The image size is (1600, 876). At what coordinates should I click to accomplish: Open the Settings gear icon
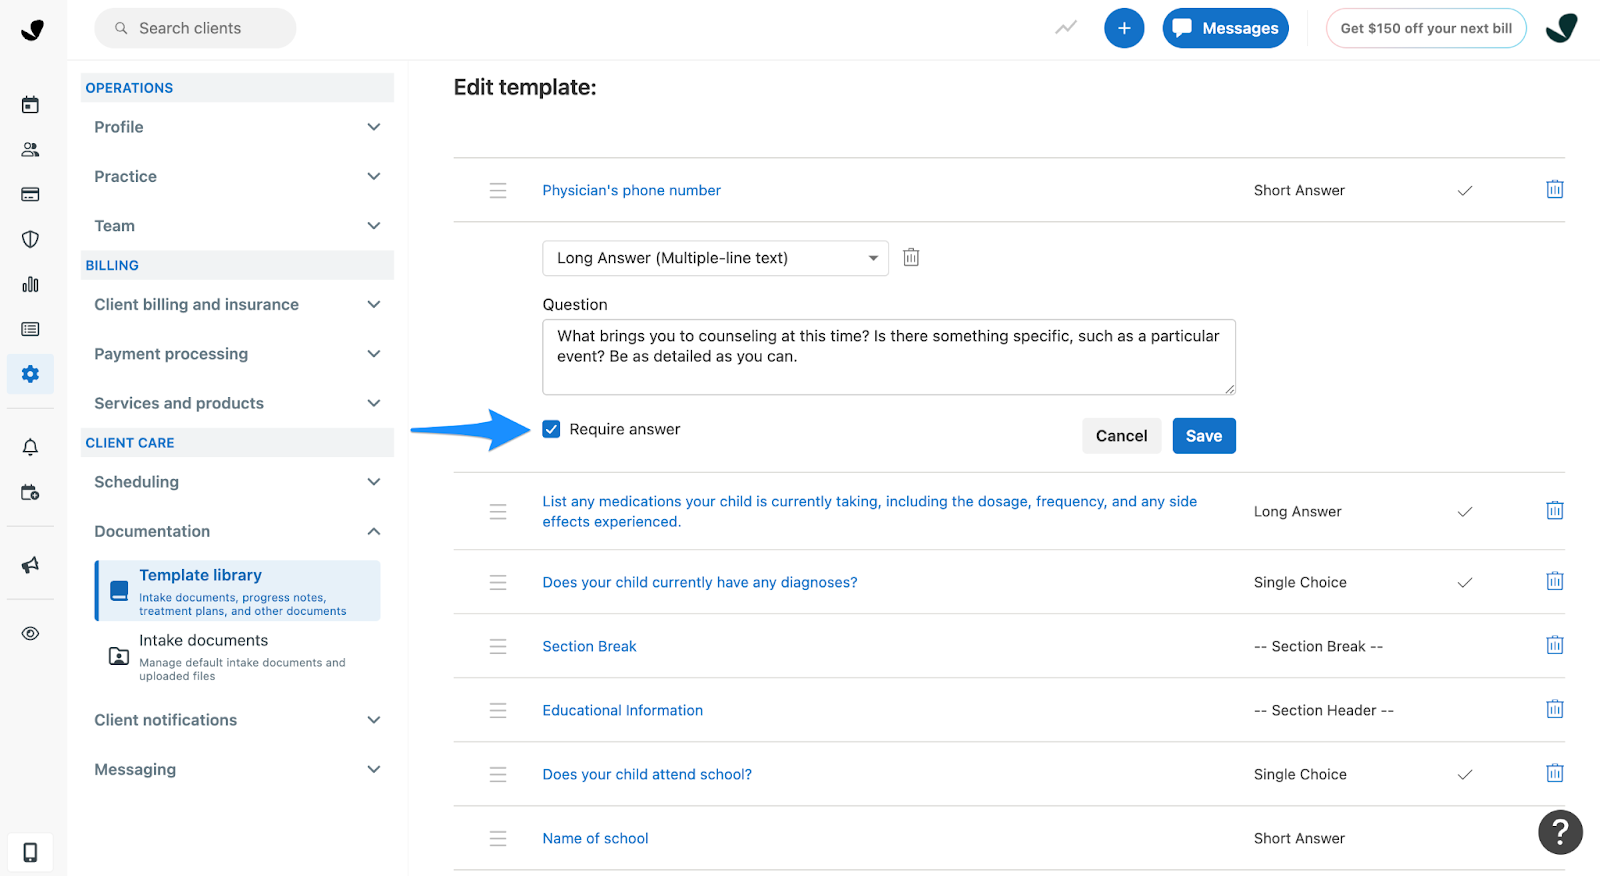click(30, 373)
